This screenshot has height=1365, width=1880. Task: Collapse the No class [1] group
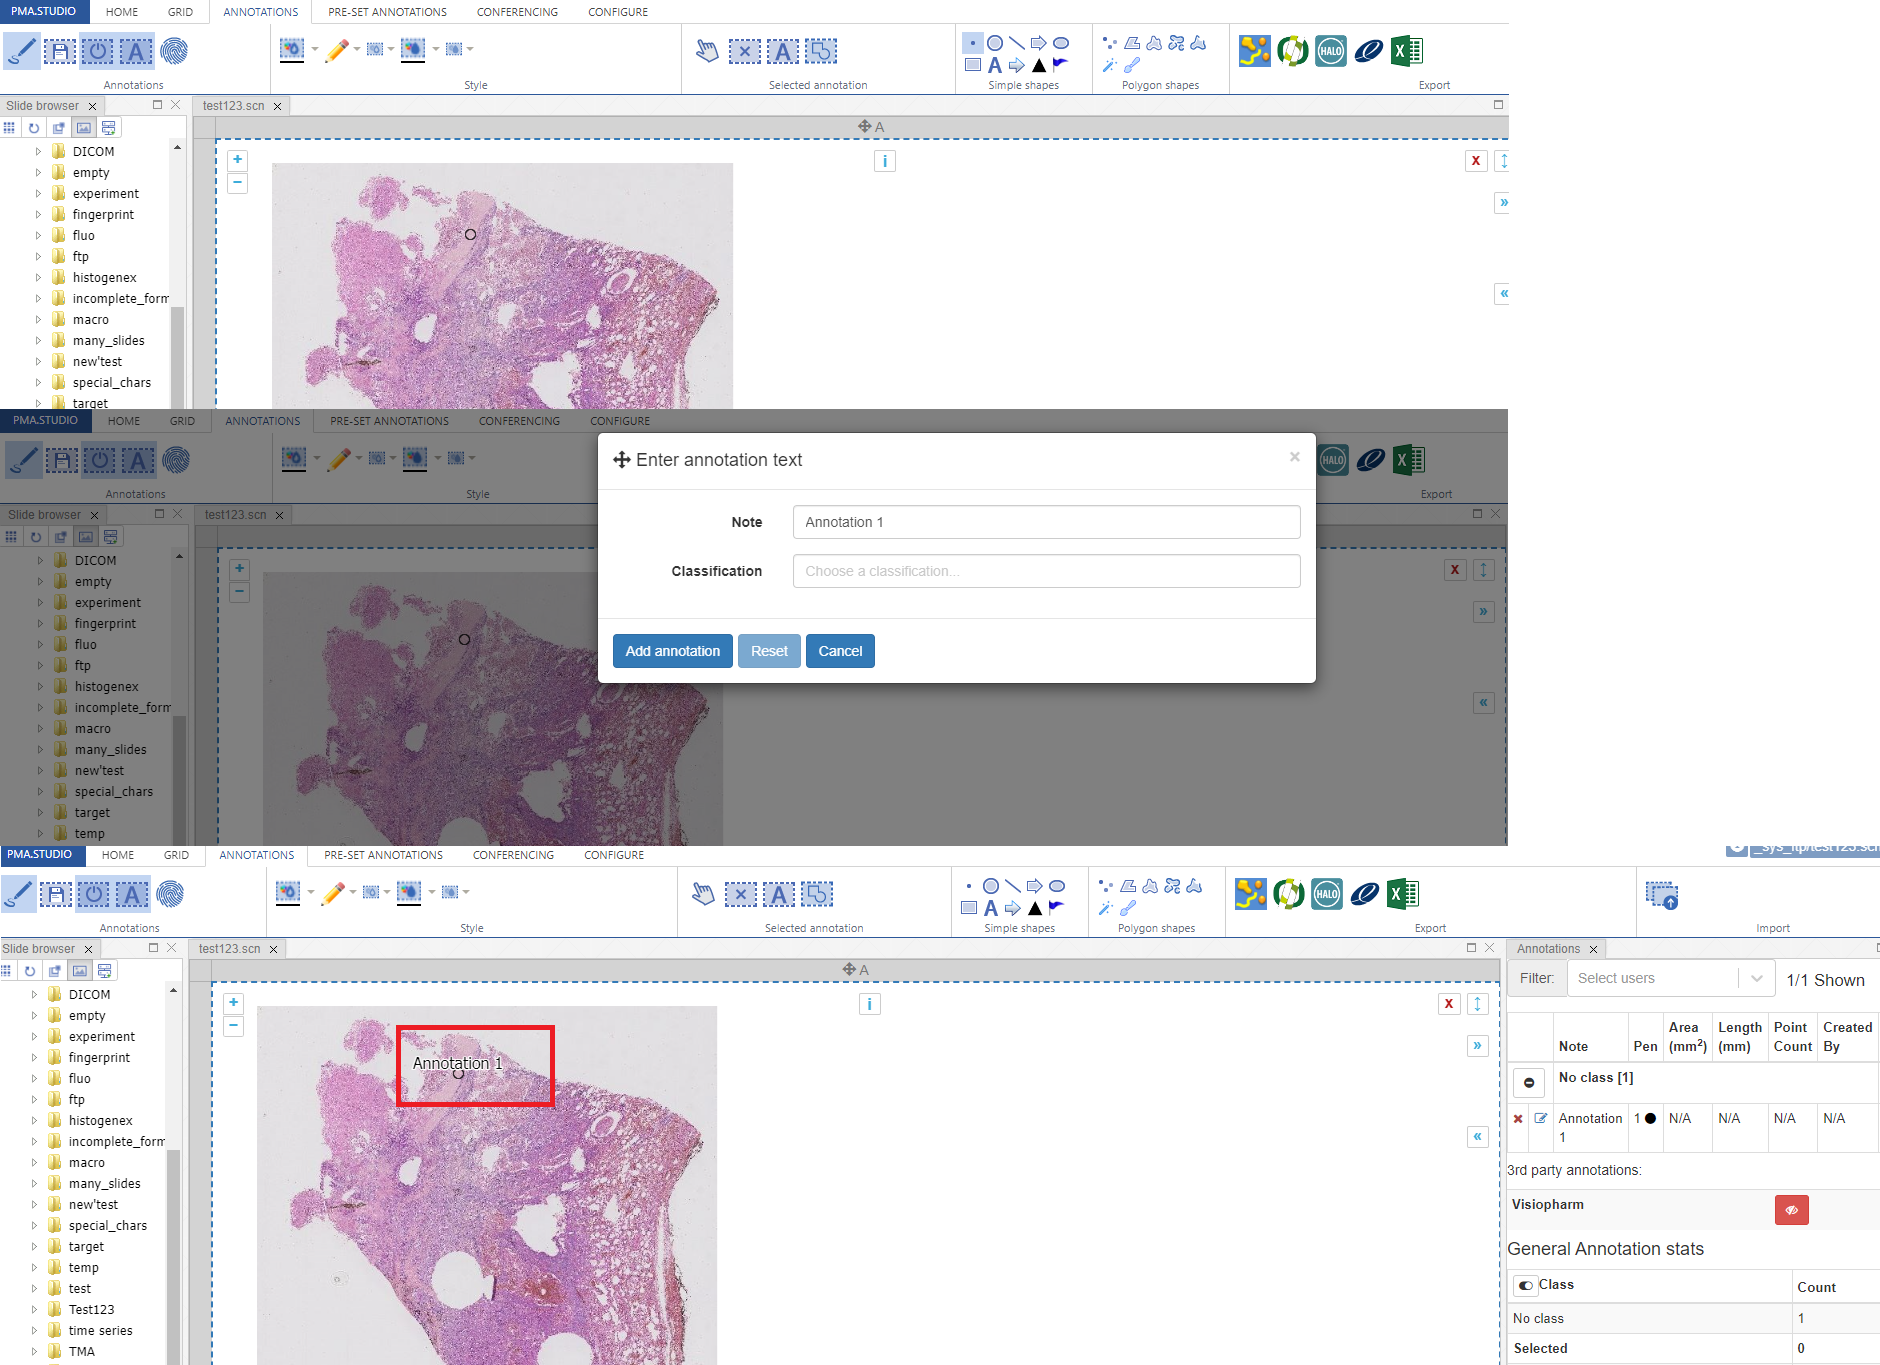tap(1529, 1082)
